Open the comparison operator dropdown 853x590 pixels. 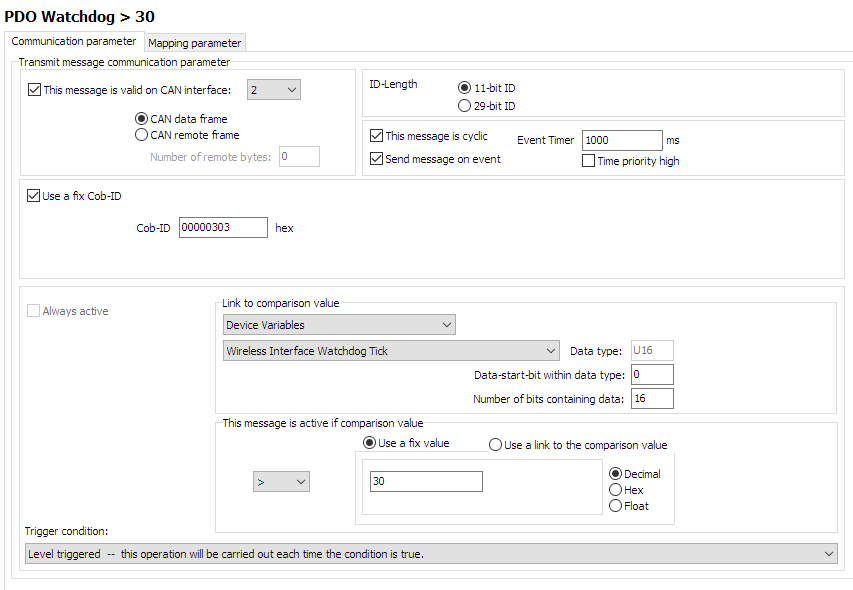pyautogui.click(x=281, y=482)
